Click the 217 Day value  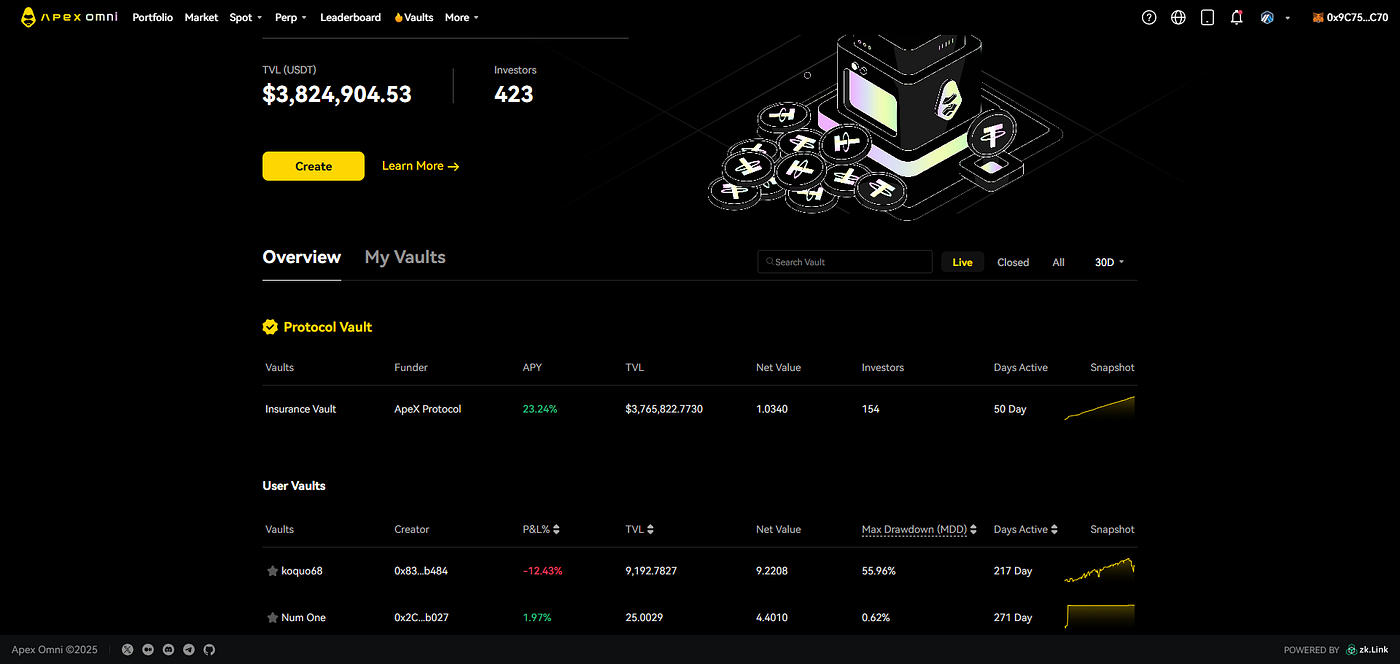click(x=1012, y=571)
